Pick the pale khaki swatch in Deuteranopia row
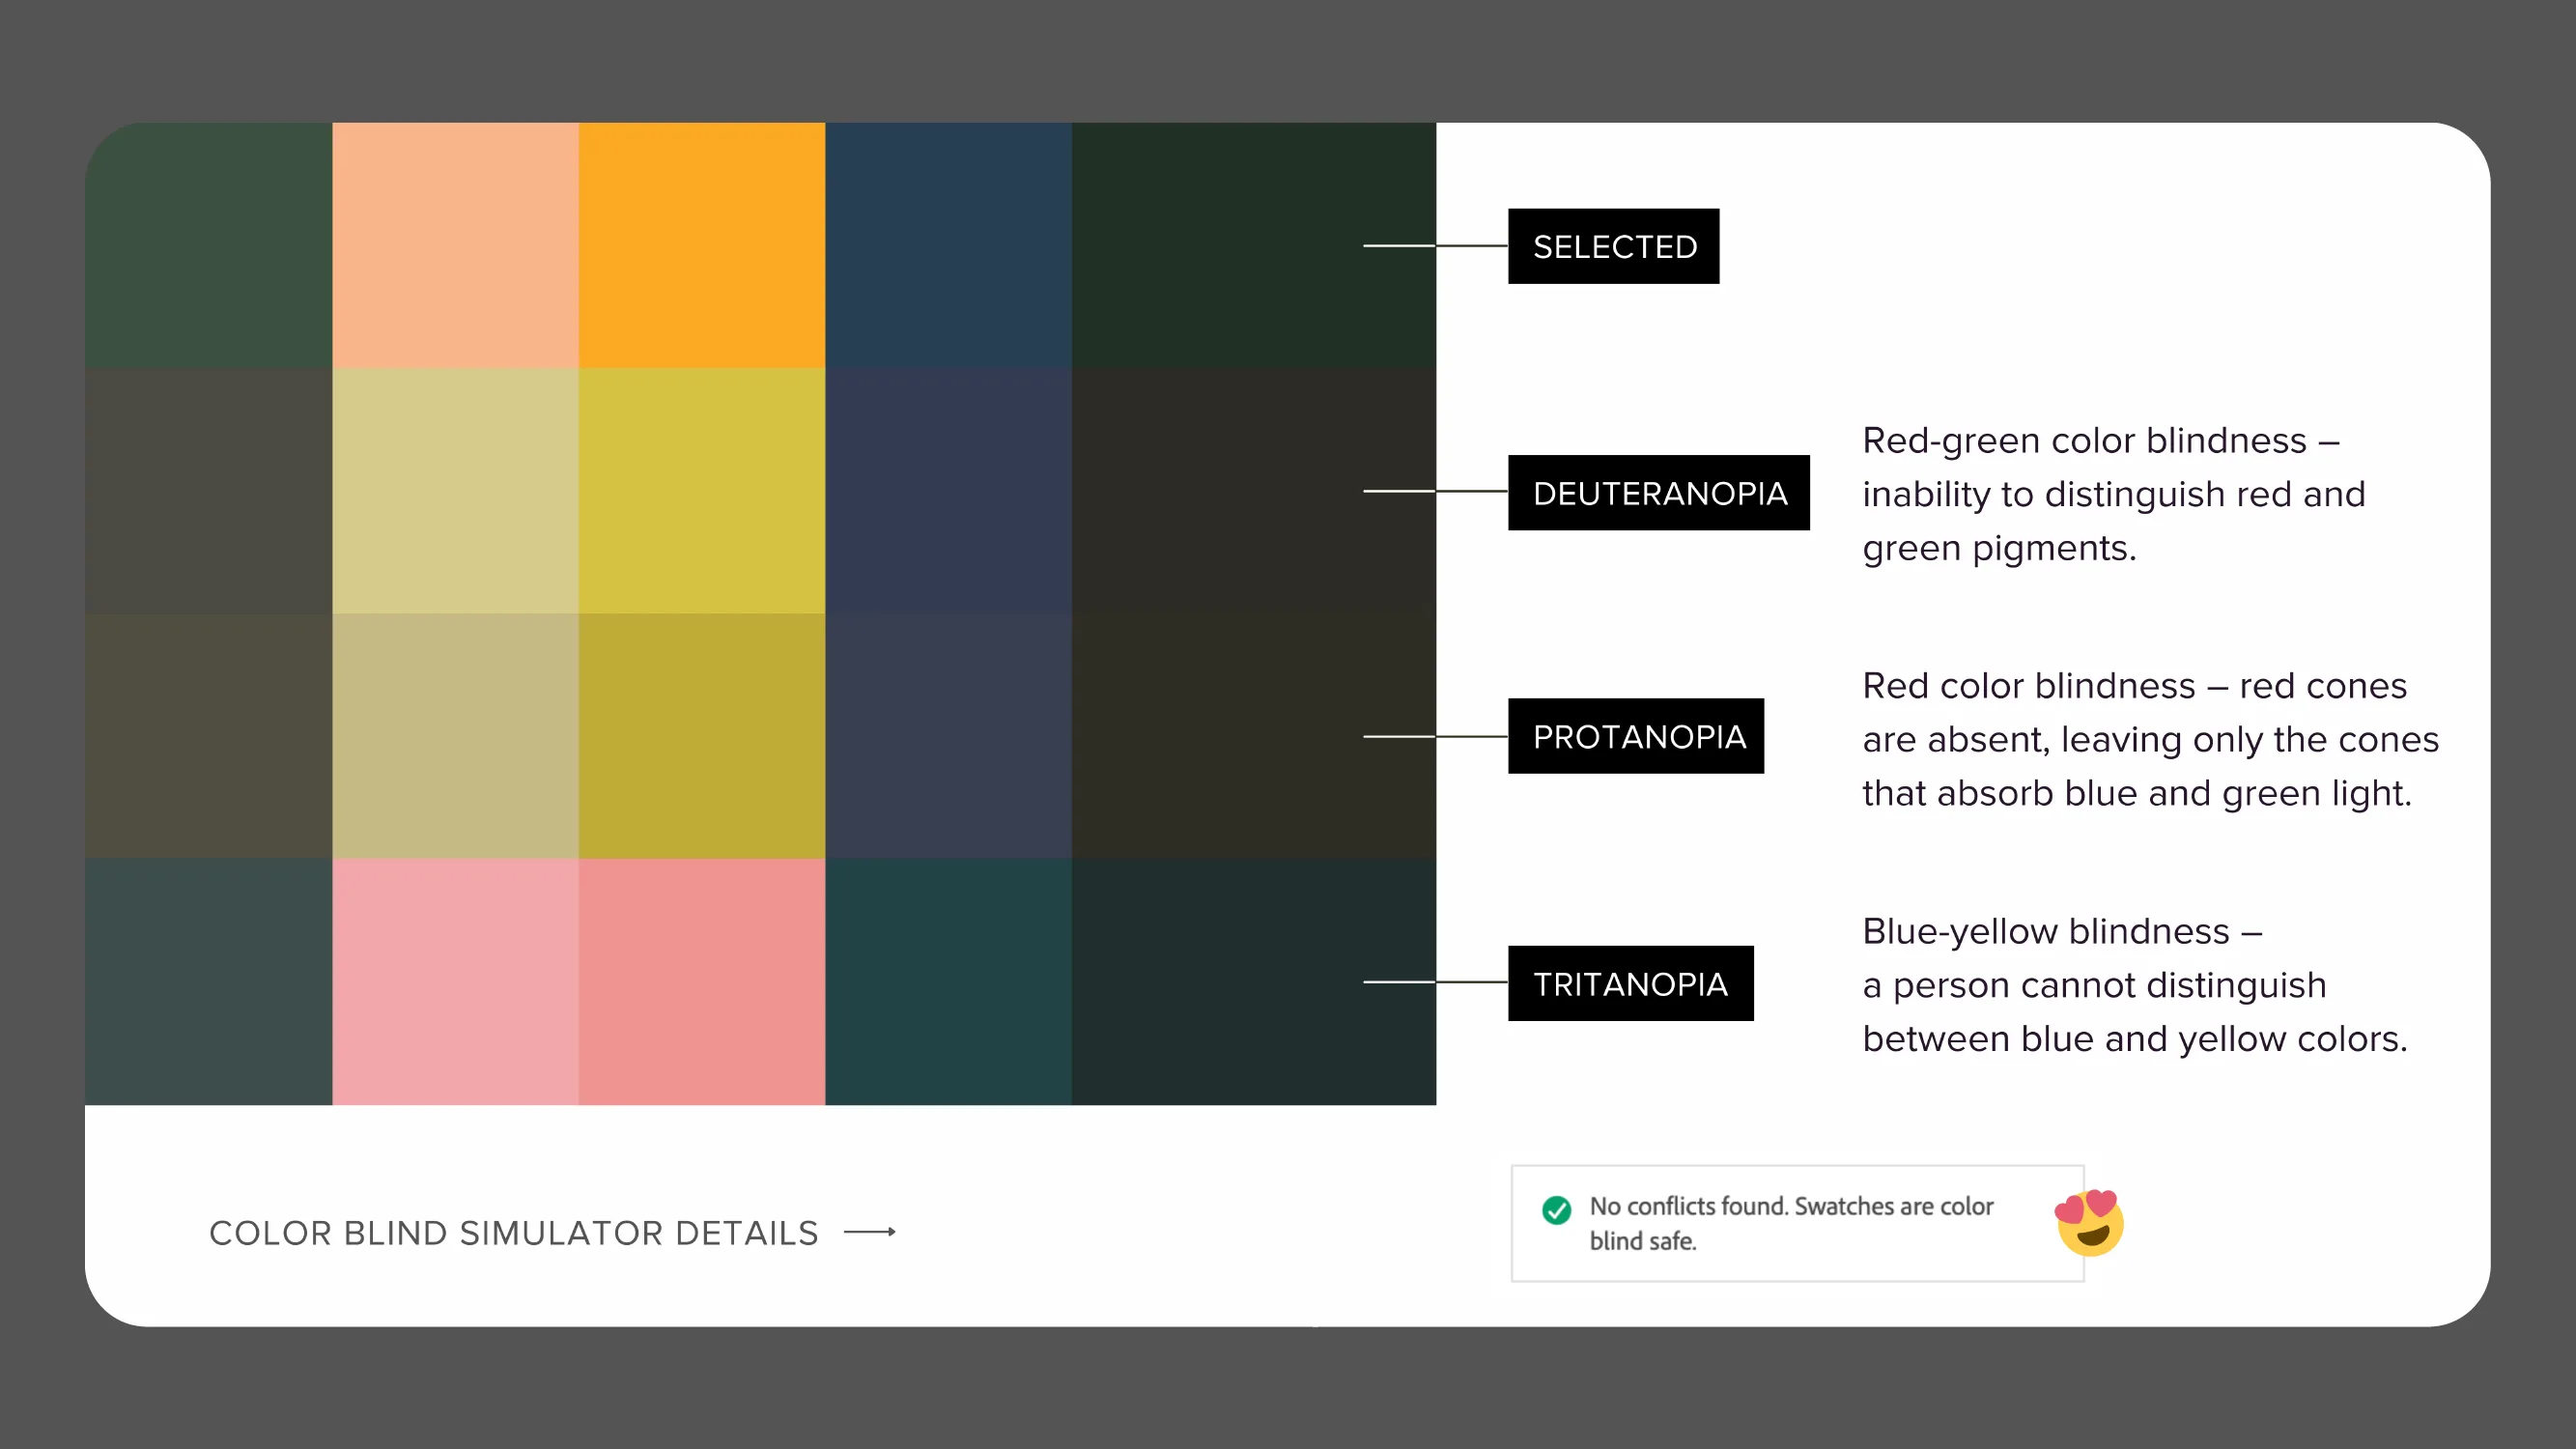 tap(455, 490)
